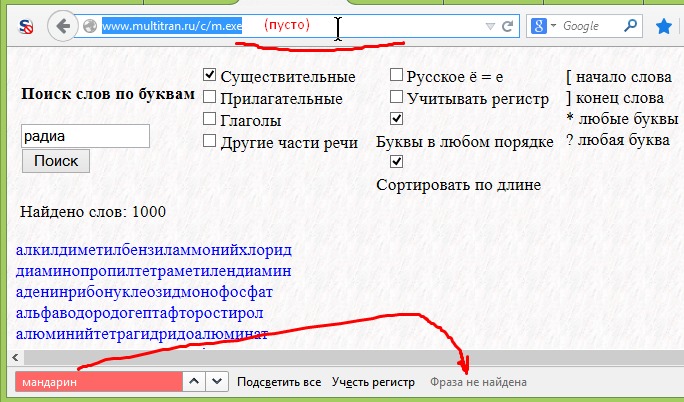The image size is (684, 402).
Task: Open the алкилдиметилбензиламмонийхлорид link
Action: 154,250
